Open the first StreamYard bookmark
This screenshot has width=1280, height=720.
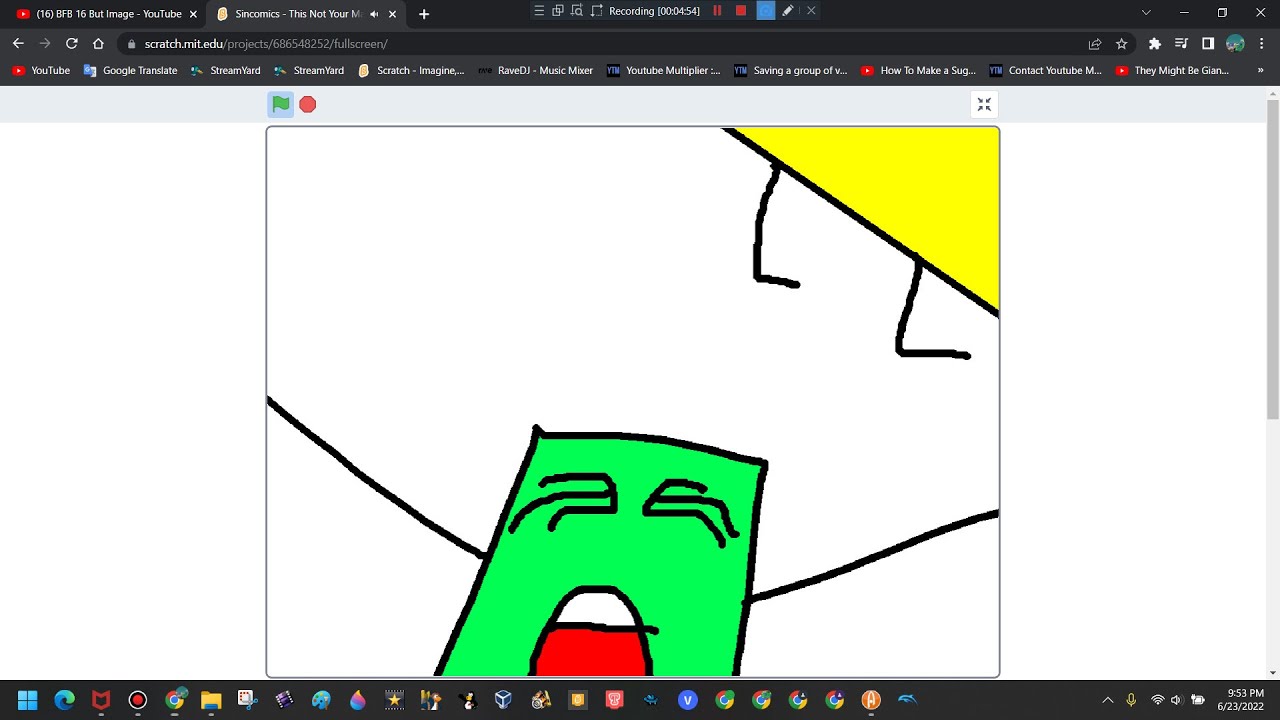click(226, 71)
